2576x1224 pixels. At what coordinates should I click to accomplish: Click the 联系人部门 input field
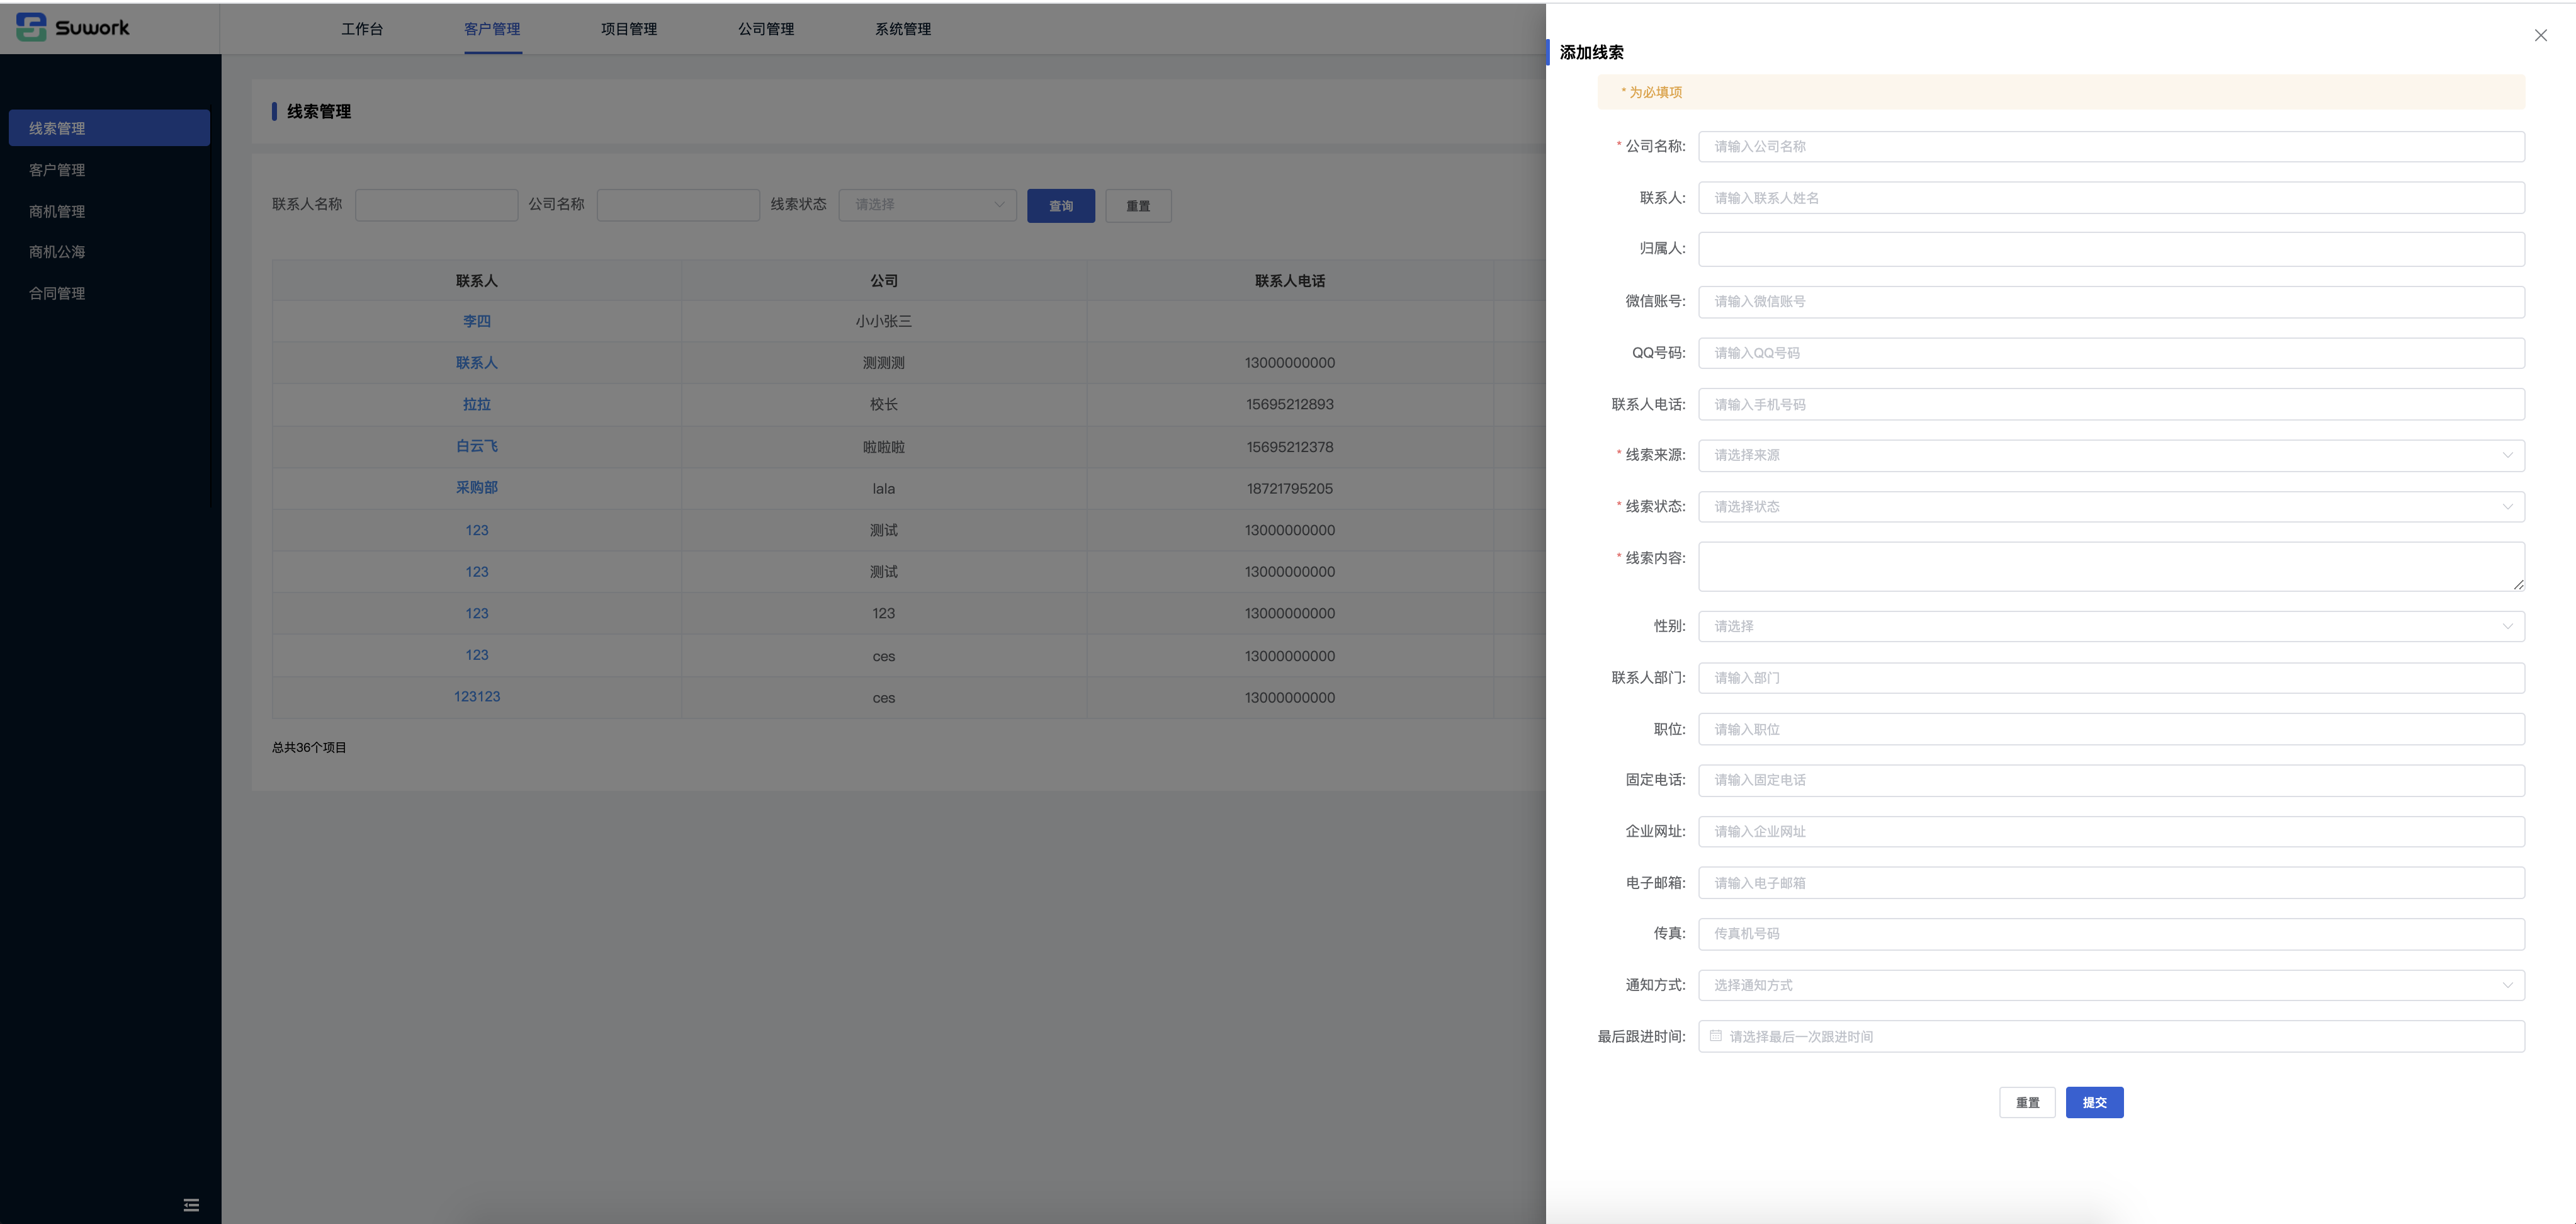(2111, 678)
